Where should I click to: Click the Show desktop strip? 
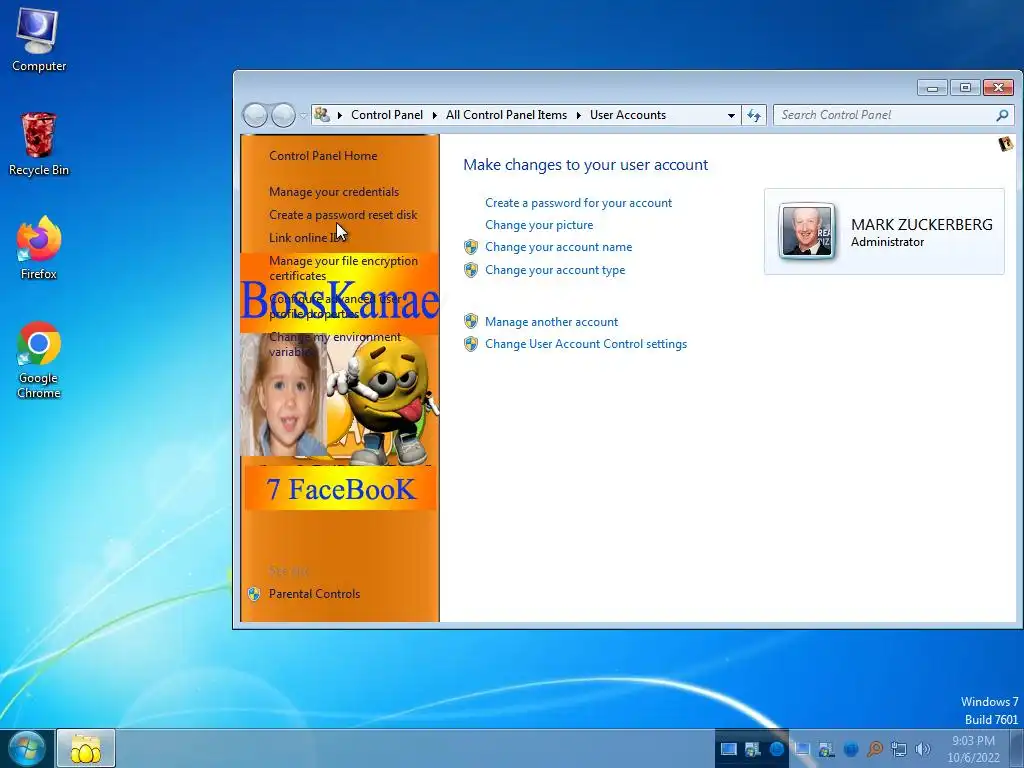point(1017,748)
